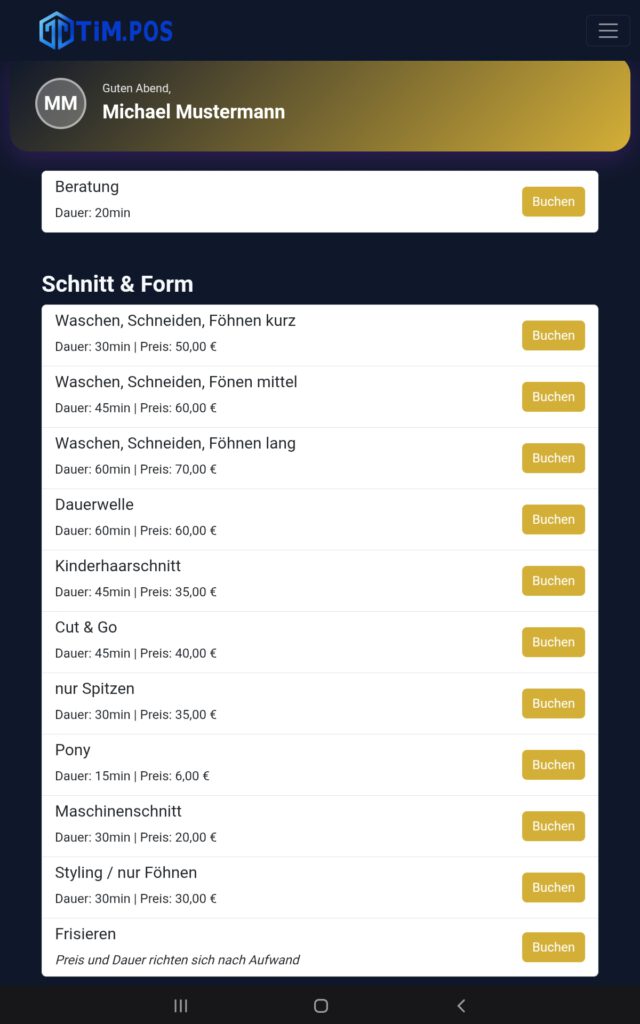Tap the MM profile avatar
Image resolution: width=640 pixels, height=1024 pixels.
[x=61, y=104]
